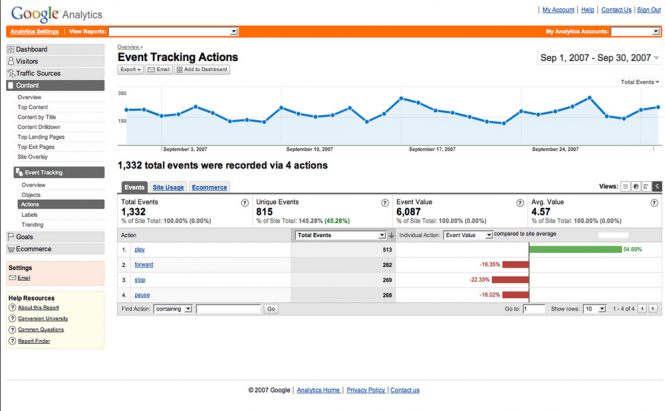The width and height of the screenshot is (665, 411).
Task: Click help icon beside Common Questions
Action: 12,330
